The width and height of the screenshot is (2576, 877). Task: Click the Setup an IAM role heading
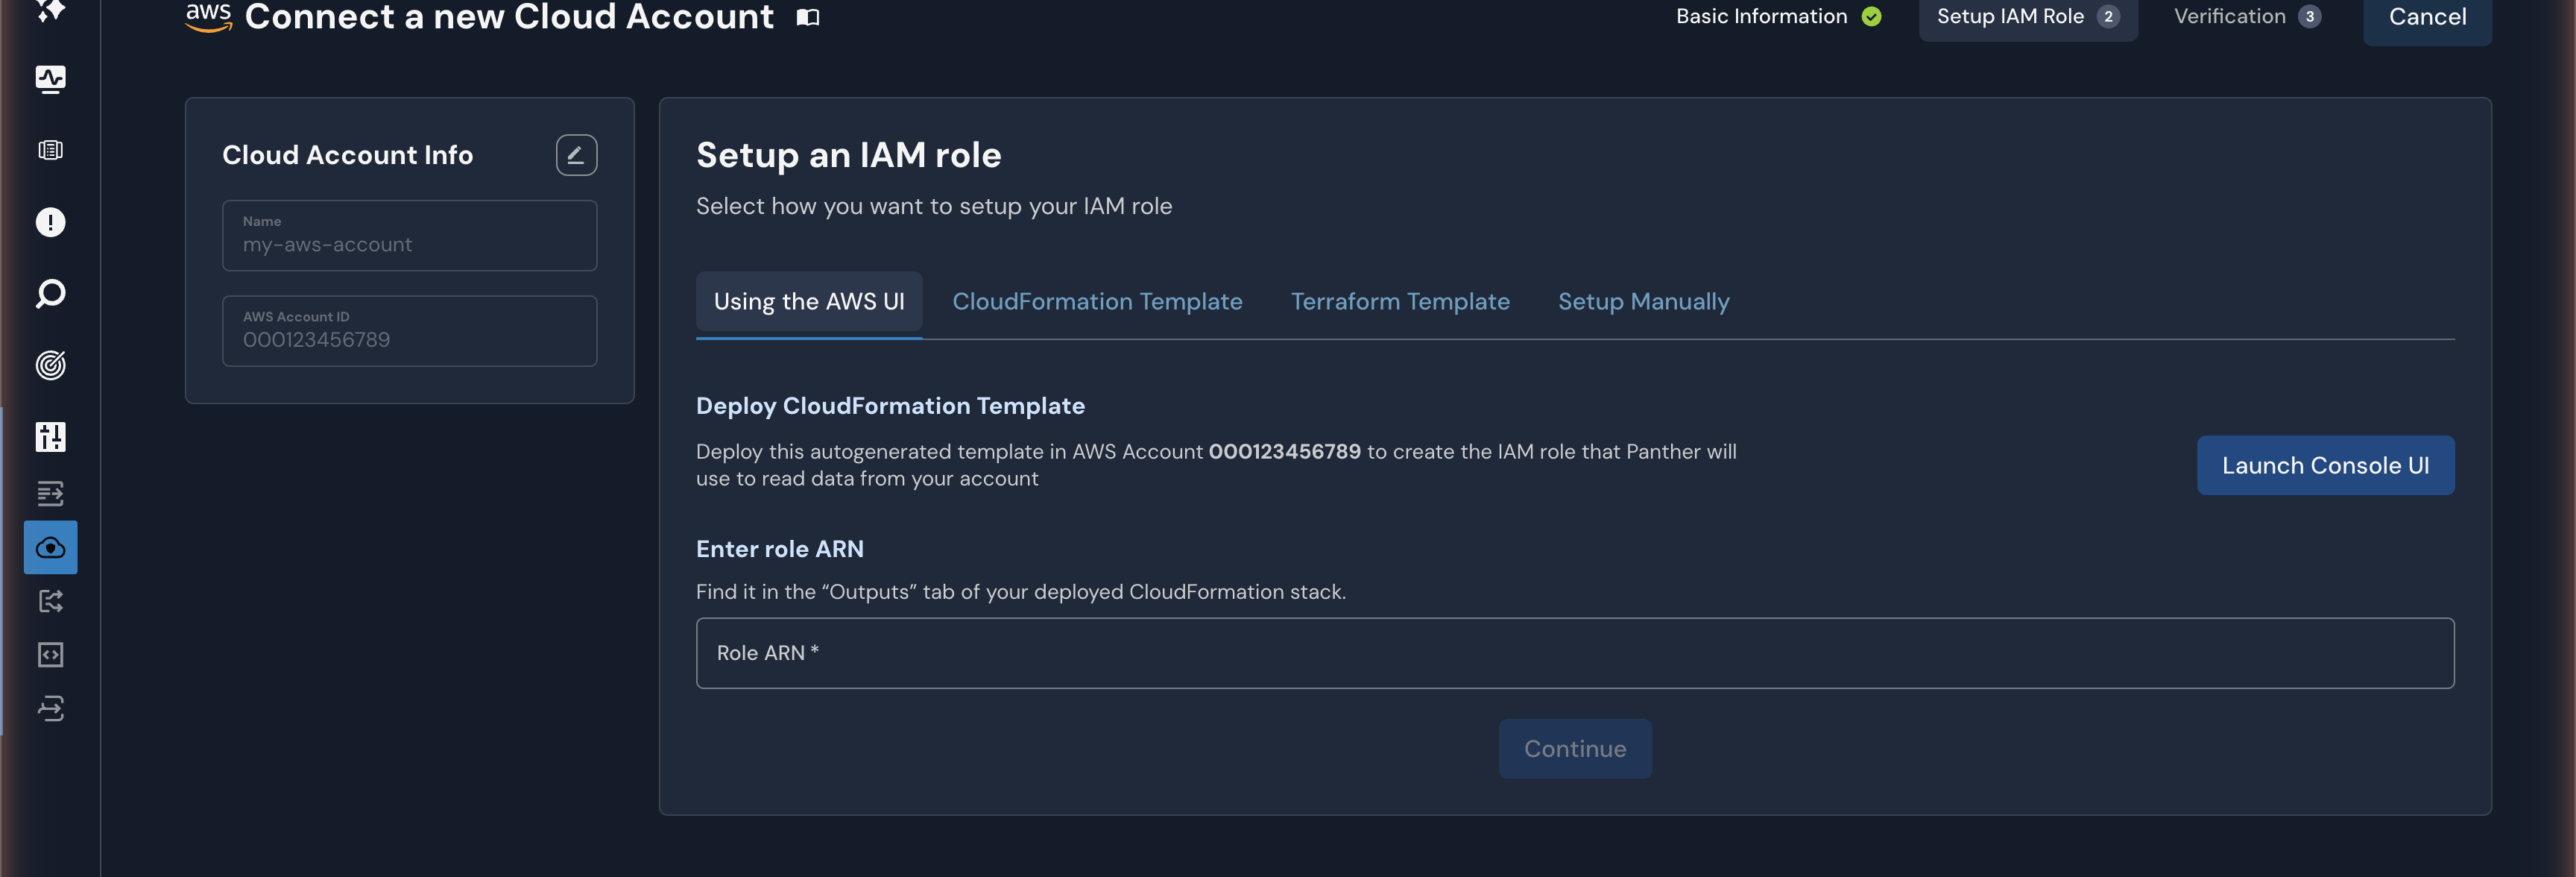click(848, 155)
